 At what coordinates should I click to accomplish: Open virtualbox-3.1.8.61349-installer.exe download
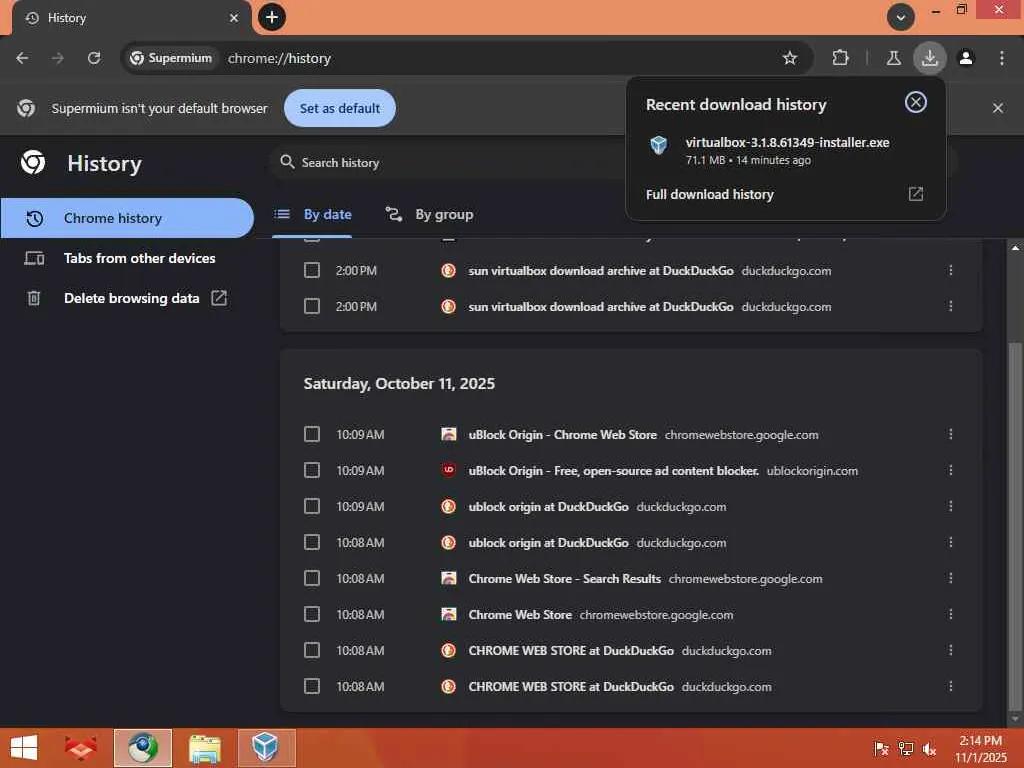tap(787, 142)
